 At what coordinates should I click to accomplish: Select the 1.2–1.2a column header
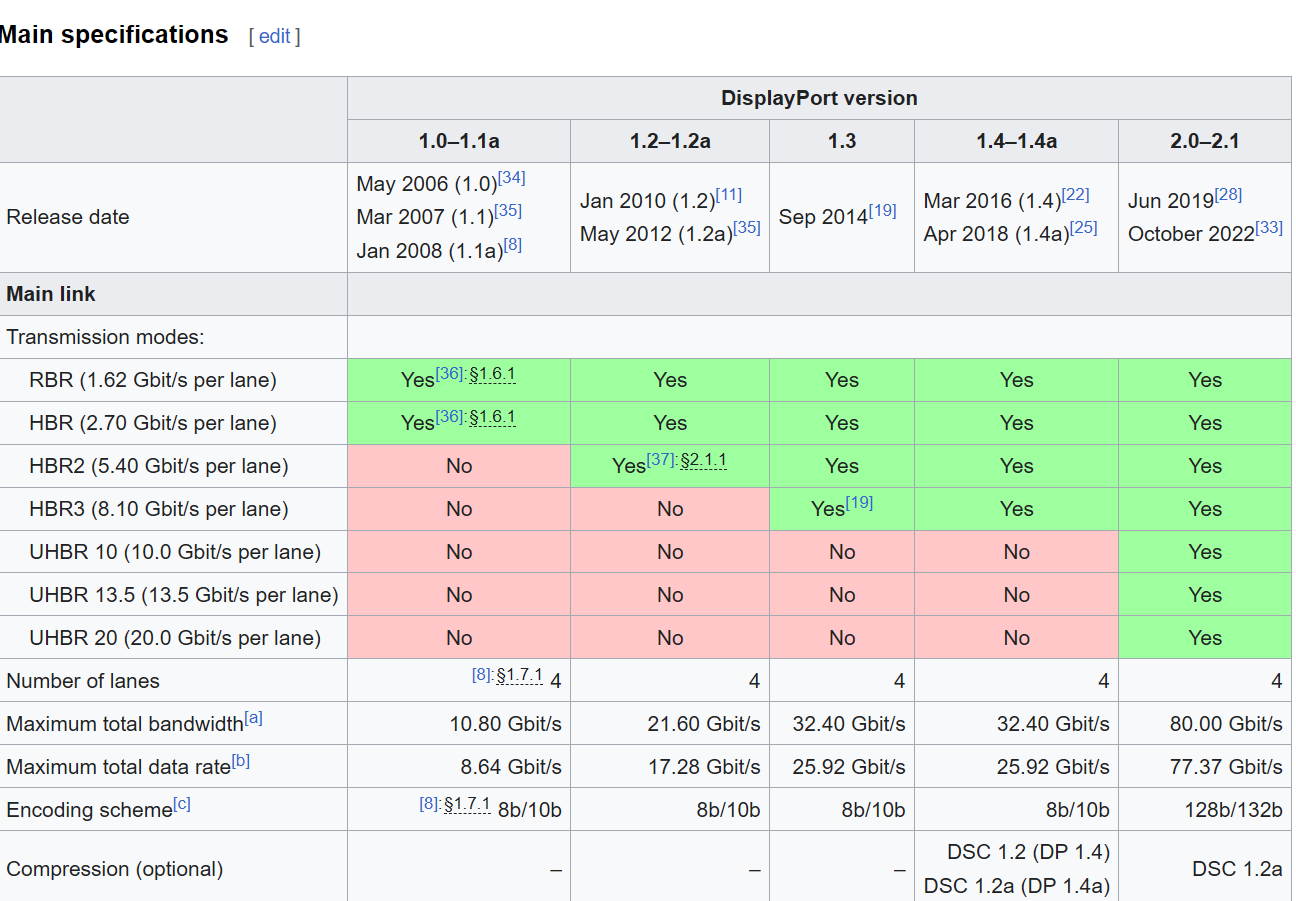coord(670,141)
